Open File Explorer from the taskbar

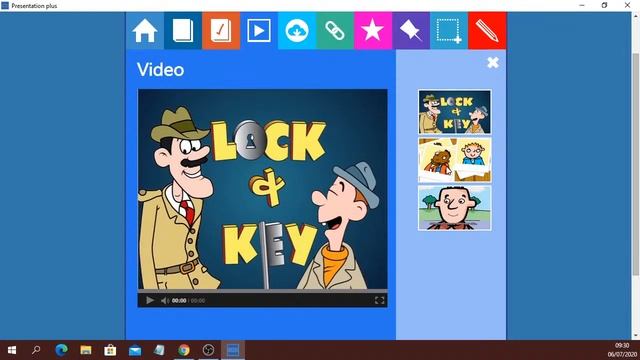(x=86, y=350)
